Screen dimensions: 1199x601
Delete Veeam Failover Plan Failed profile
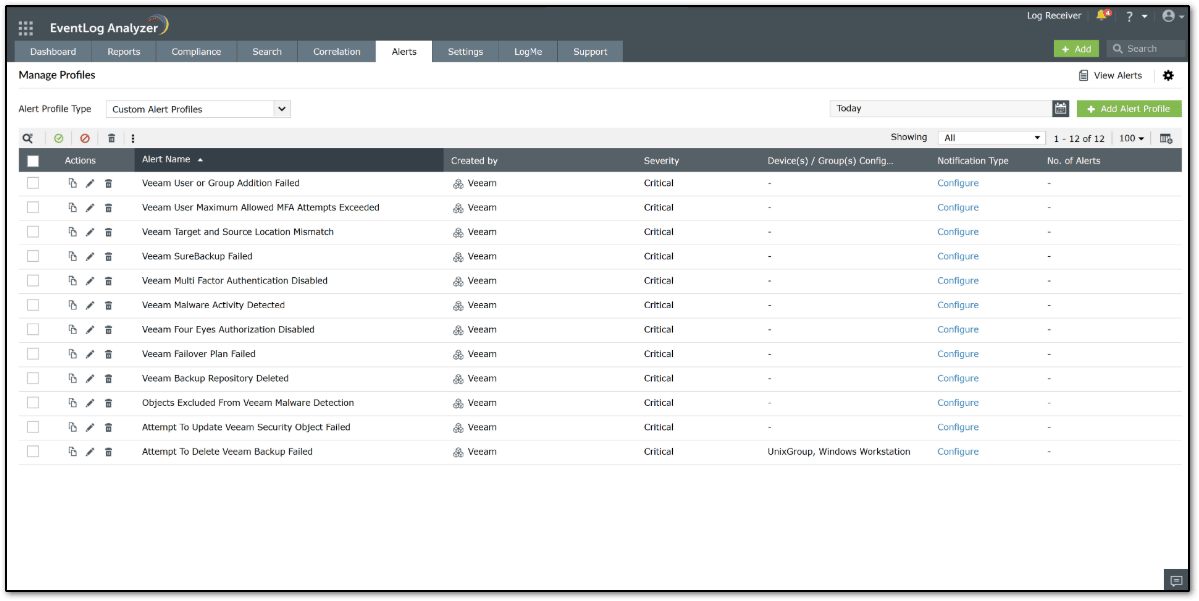pos(109,354)
